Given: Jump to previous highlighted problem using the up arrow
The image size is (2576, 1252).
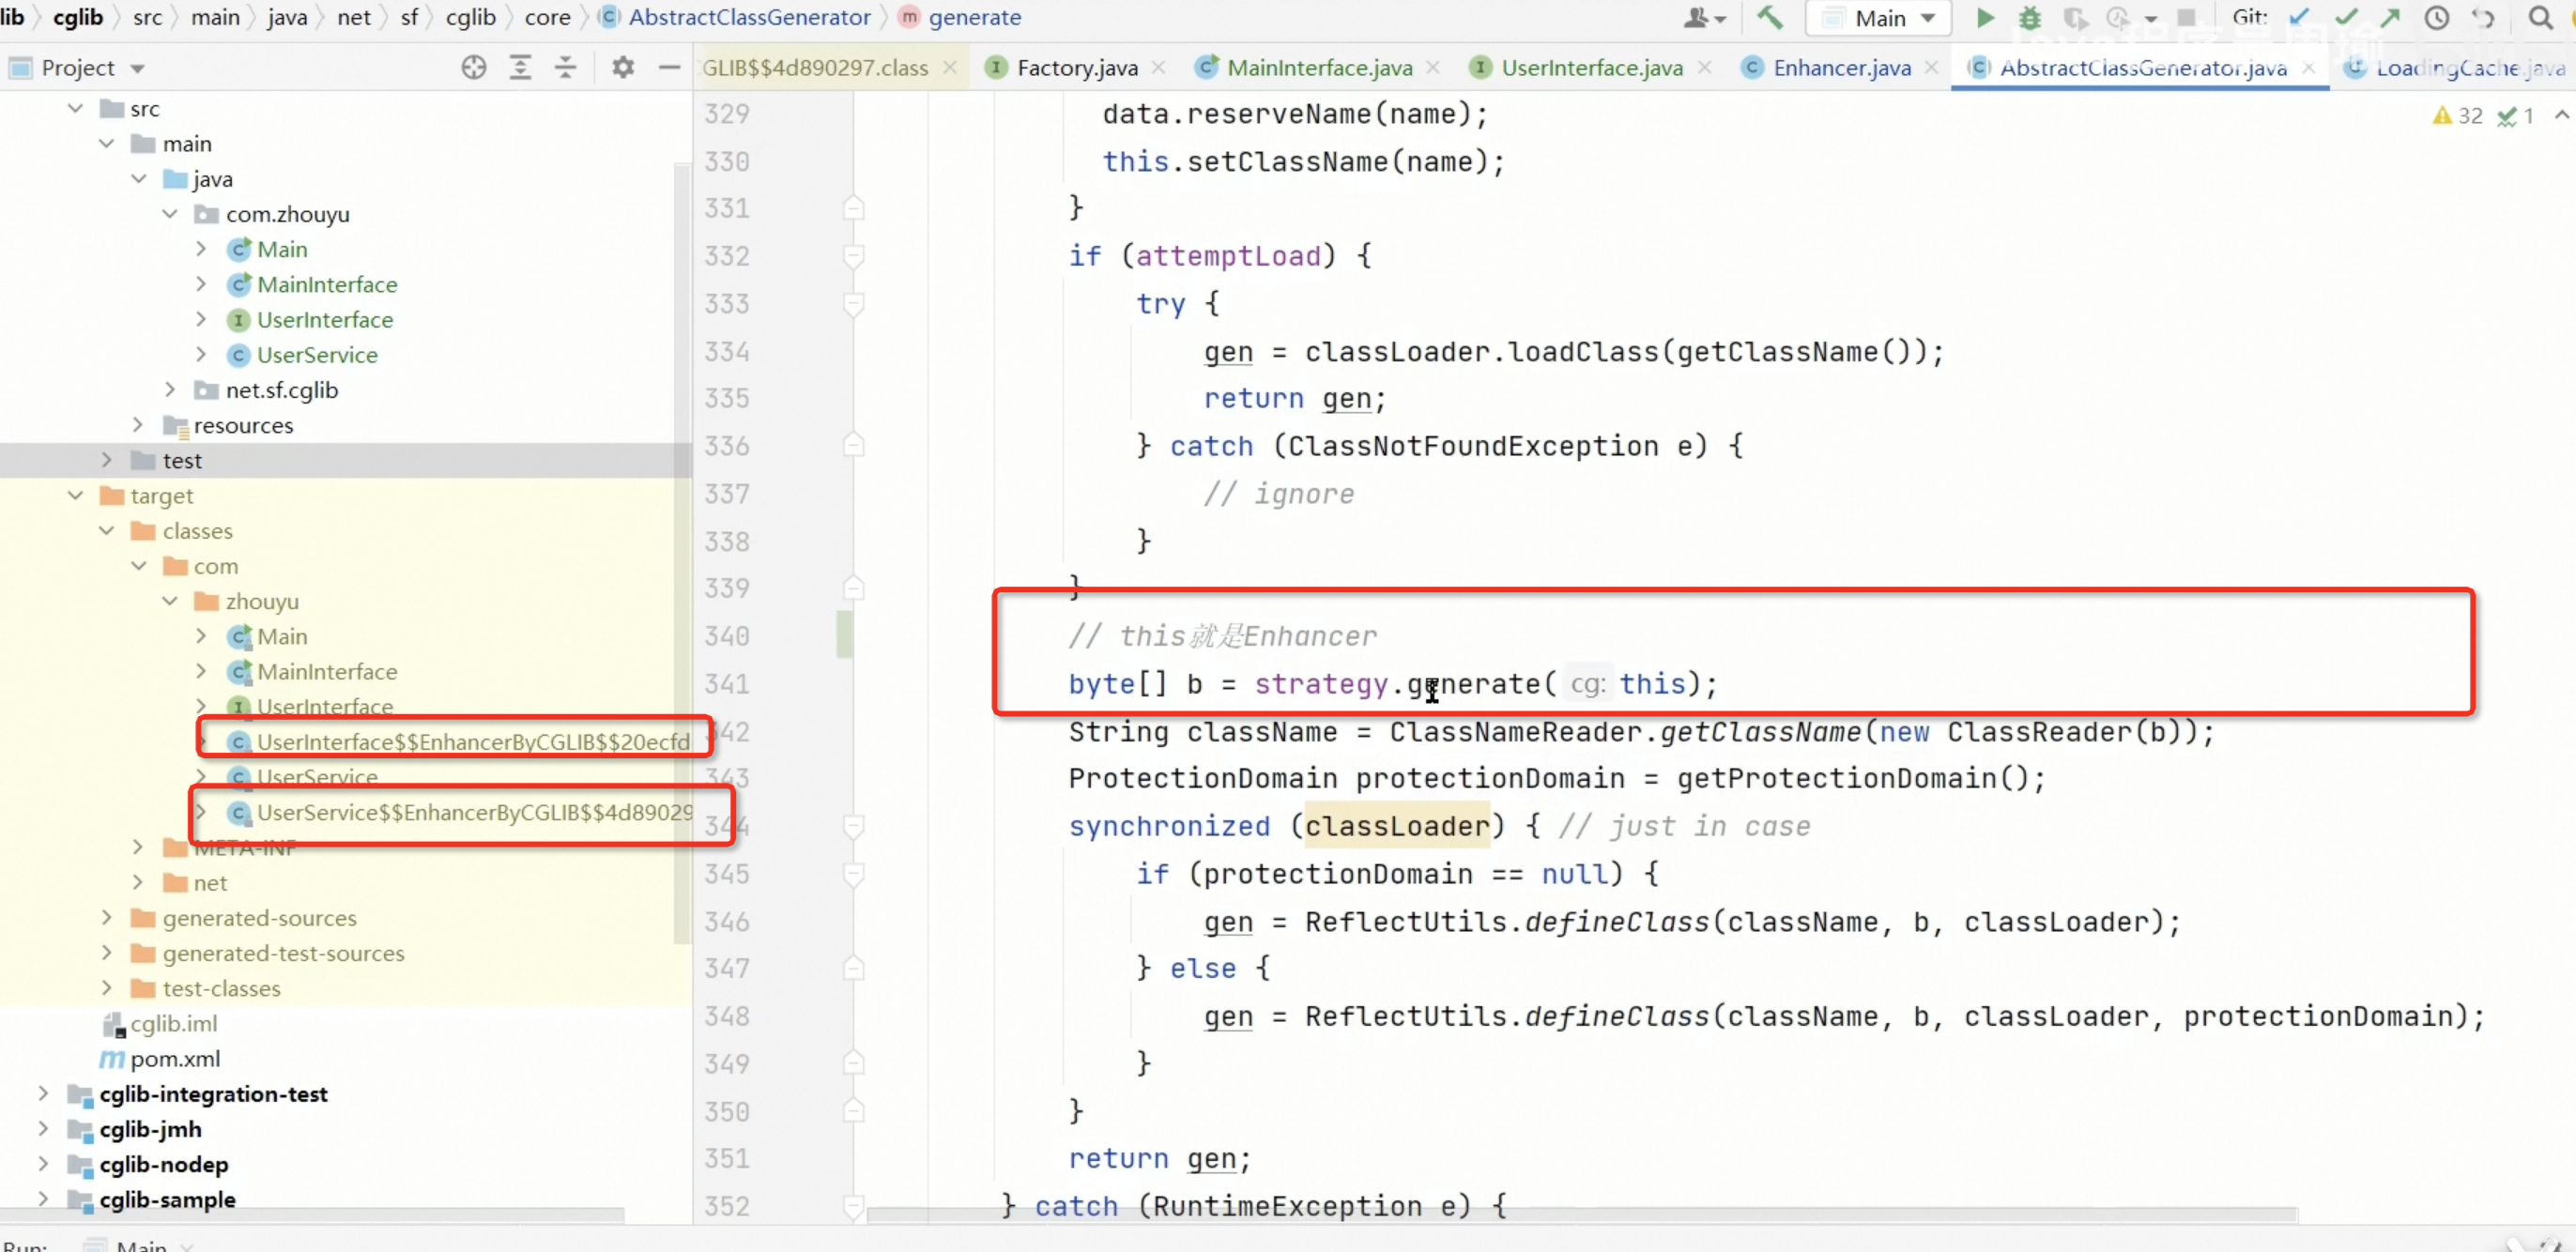Looking at the screenshot, I should 2561,115.
